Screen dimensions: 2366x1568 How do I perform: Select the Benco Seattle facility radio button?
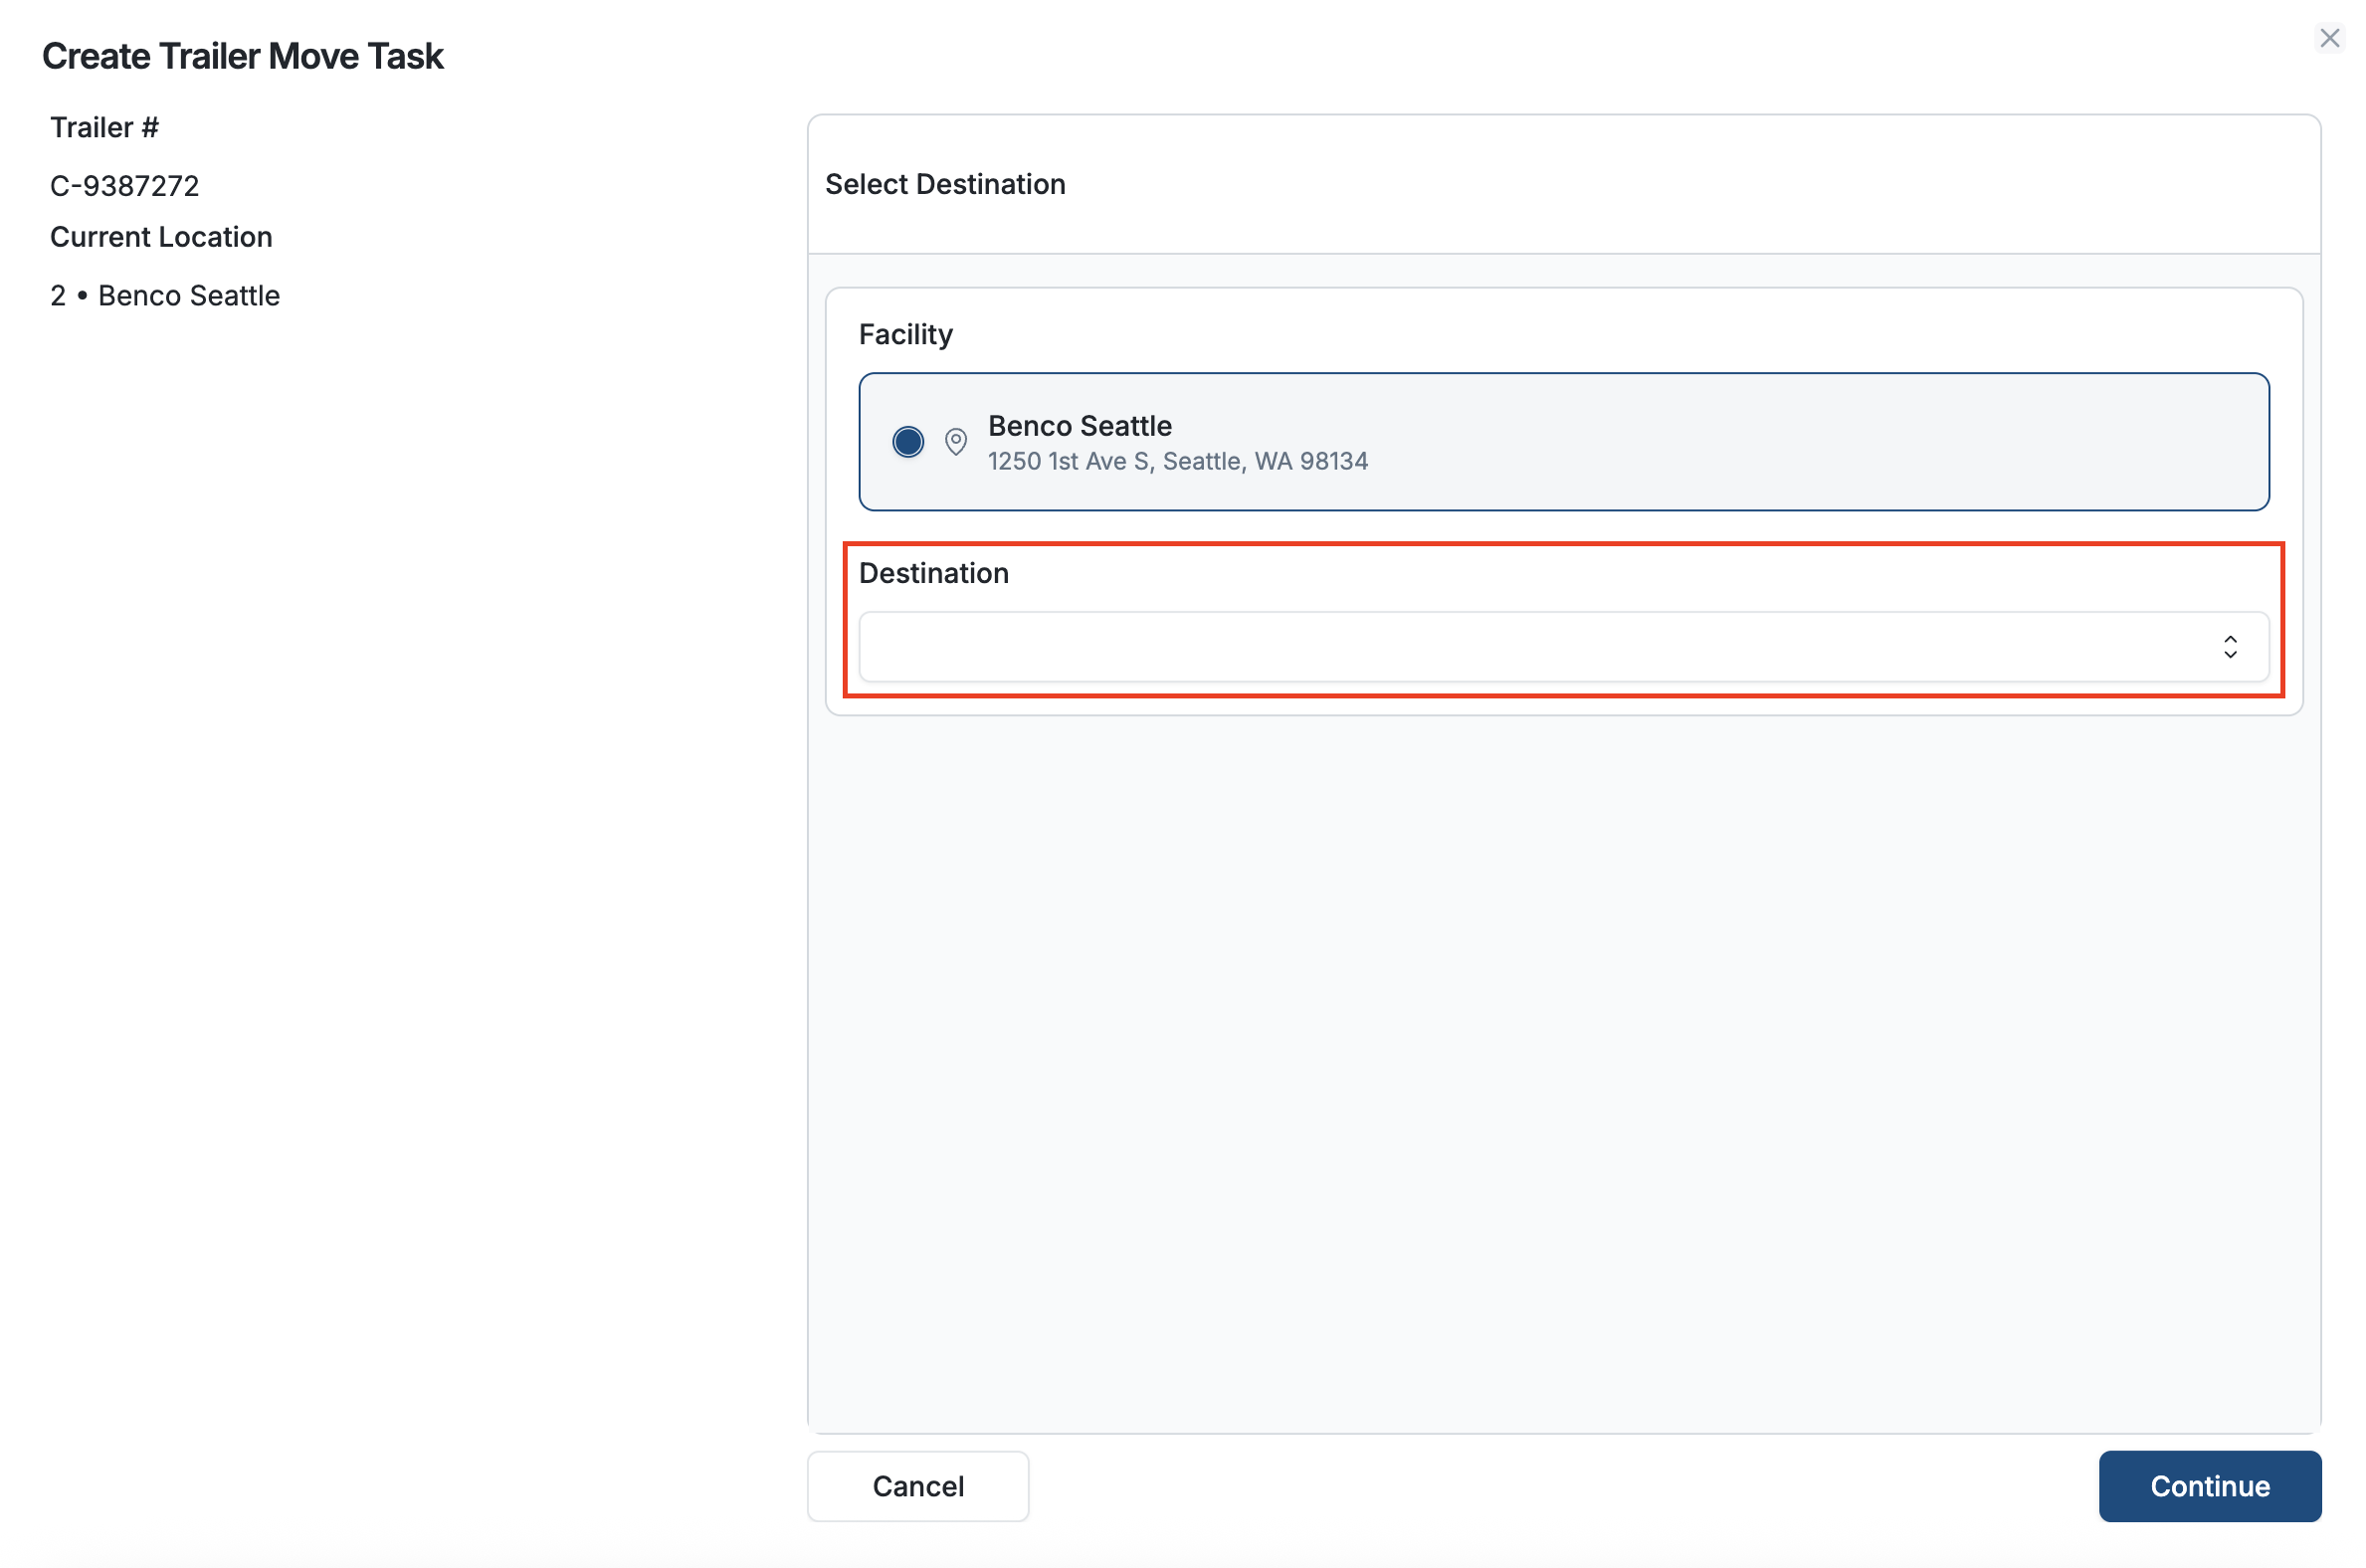pyautogui.click(x=907, y=442)
